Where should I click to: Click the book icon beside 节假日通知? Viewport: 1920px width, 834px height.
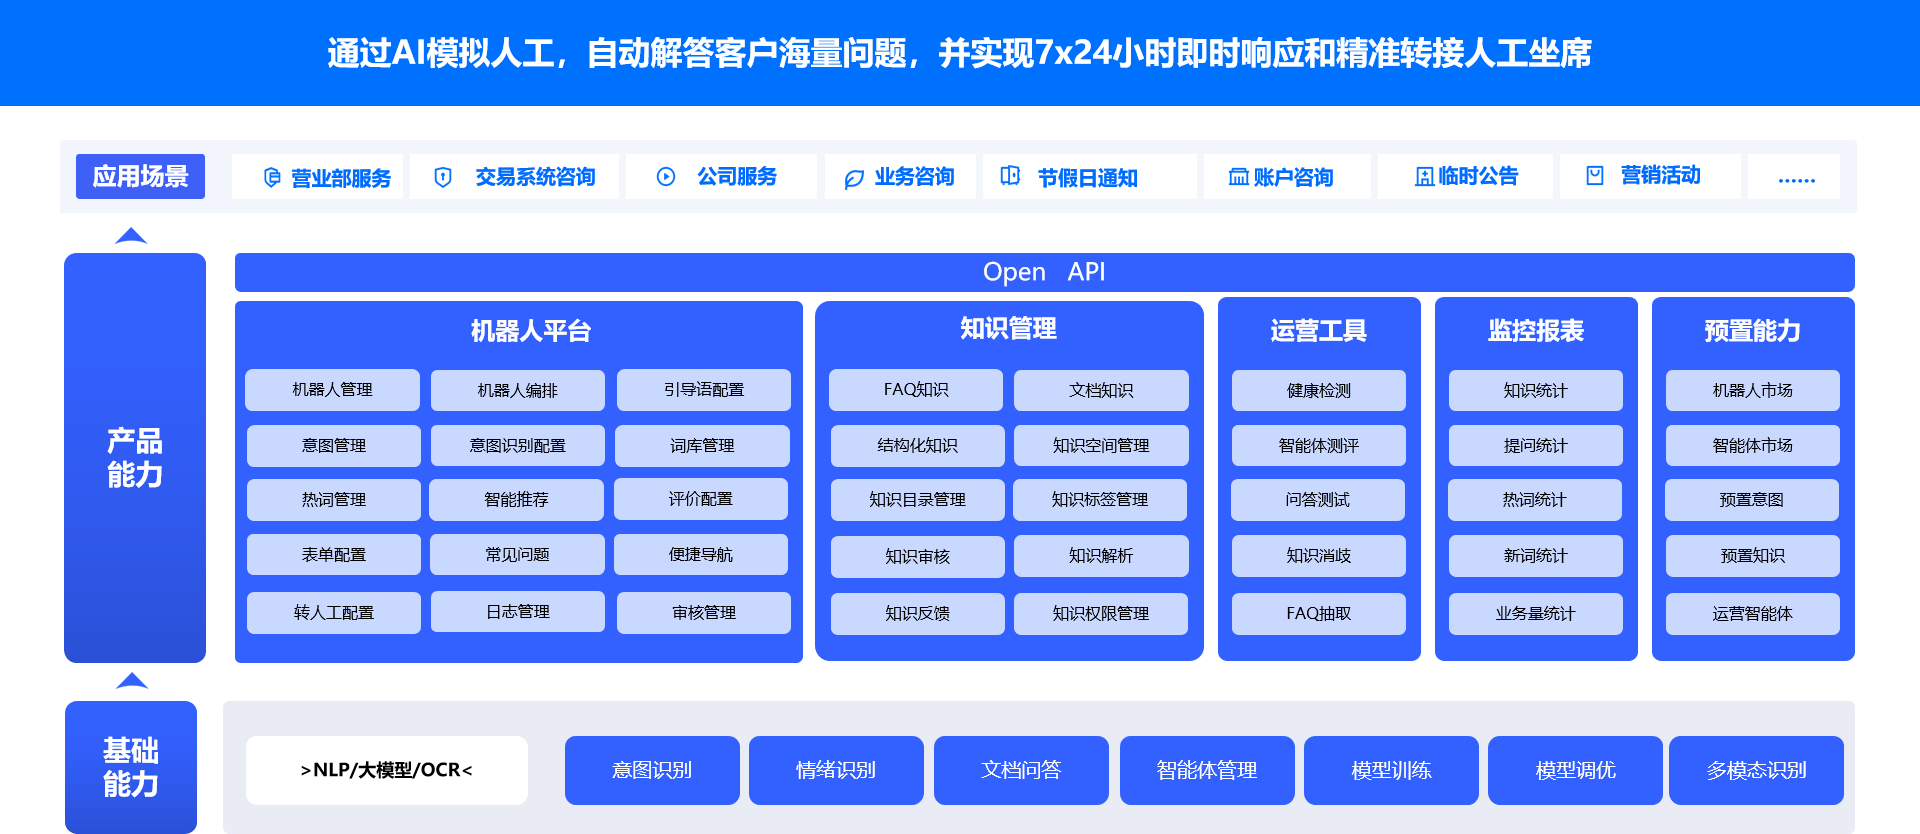coord(1010,176)
